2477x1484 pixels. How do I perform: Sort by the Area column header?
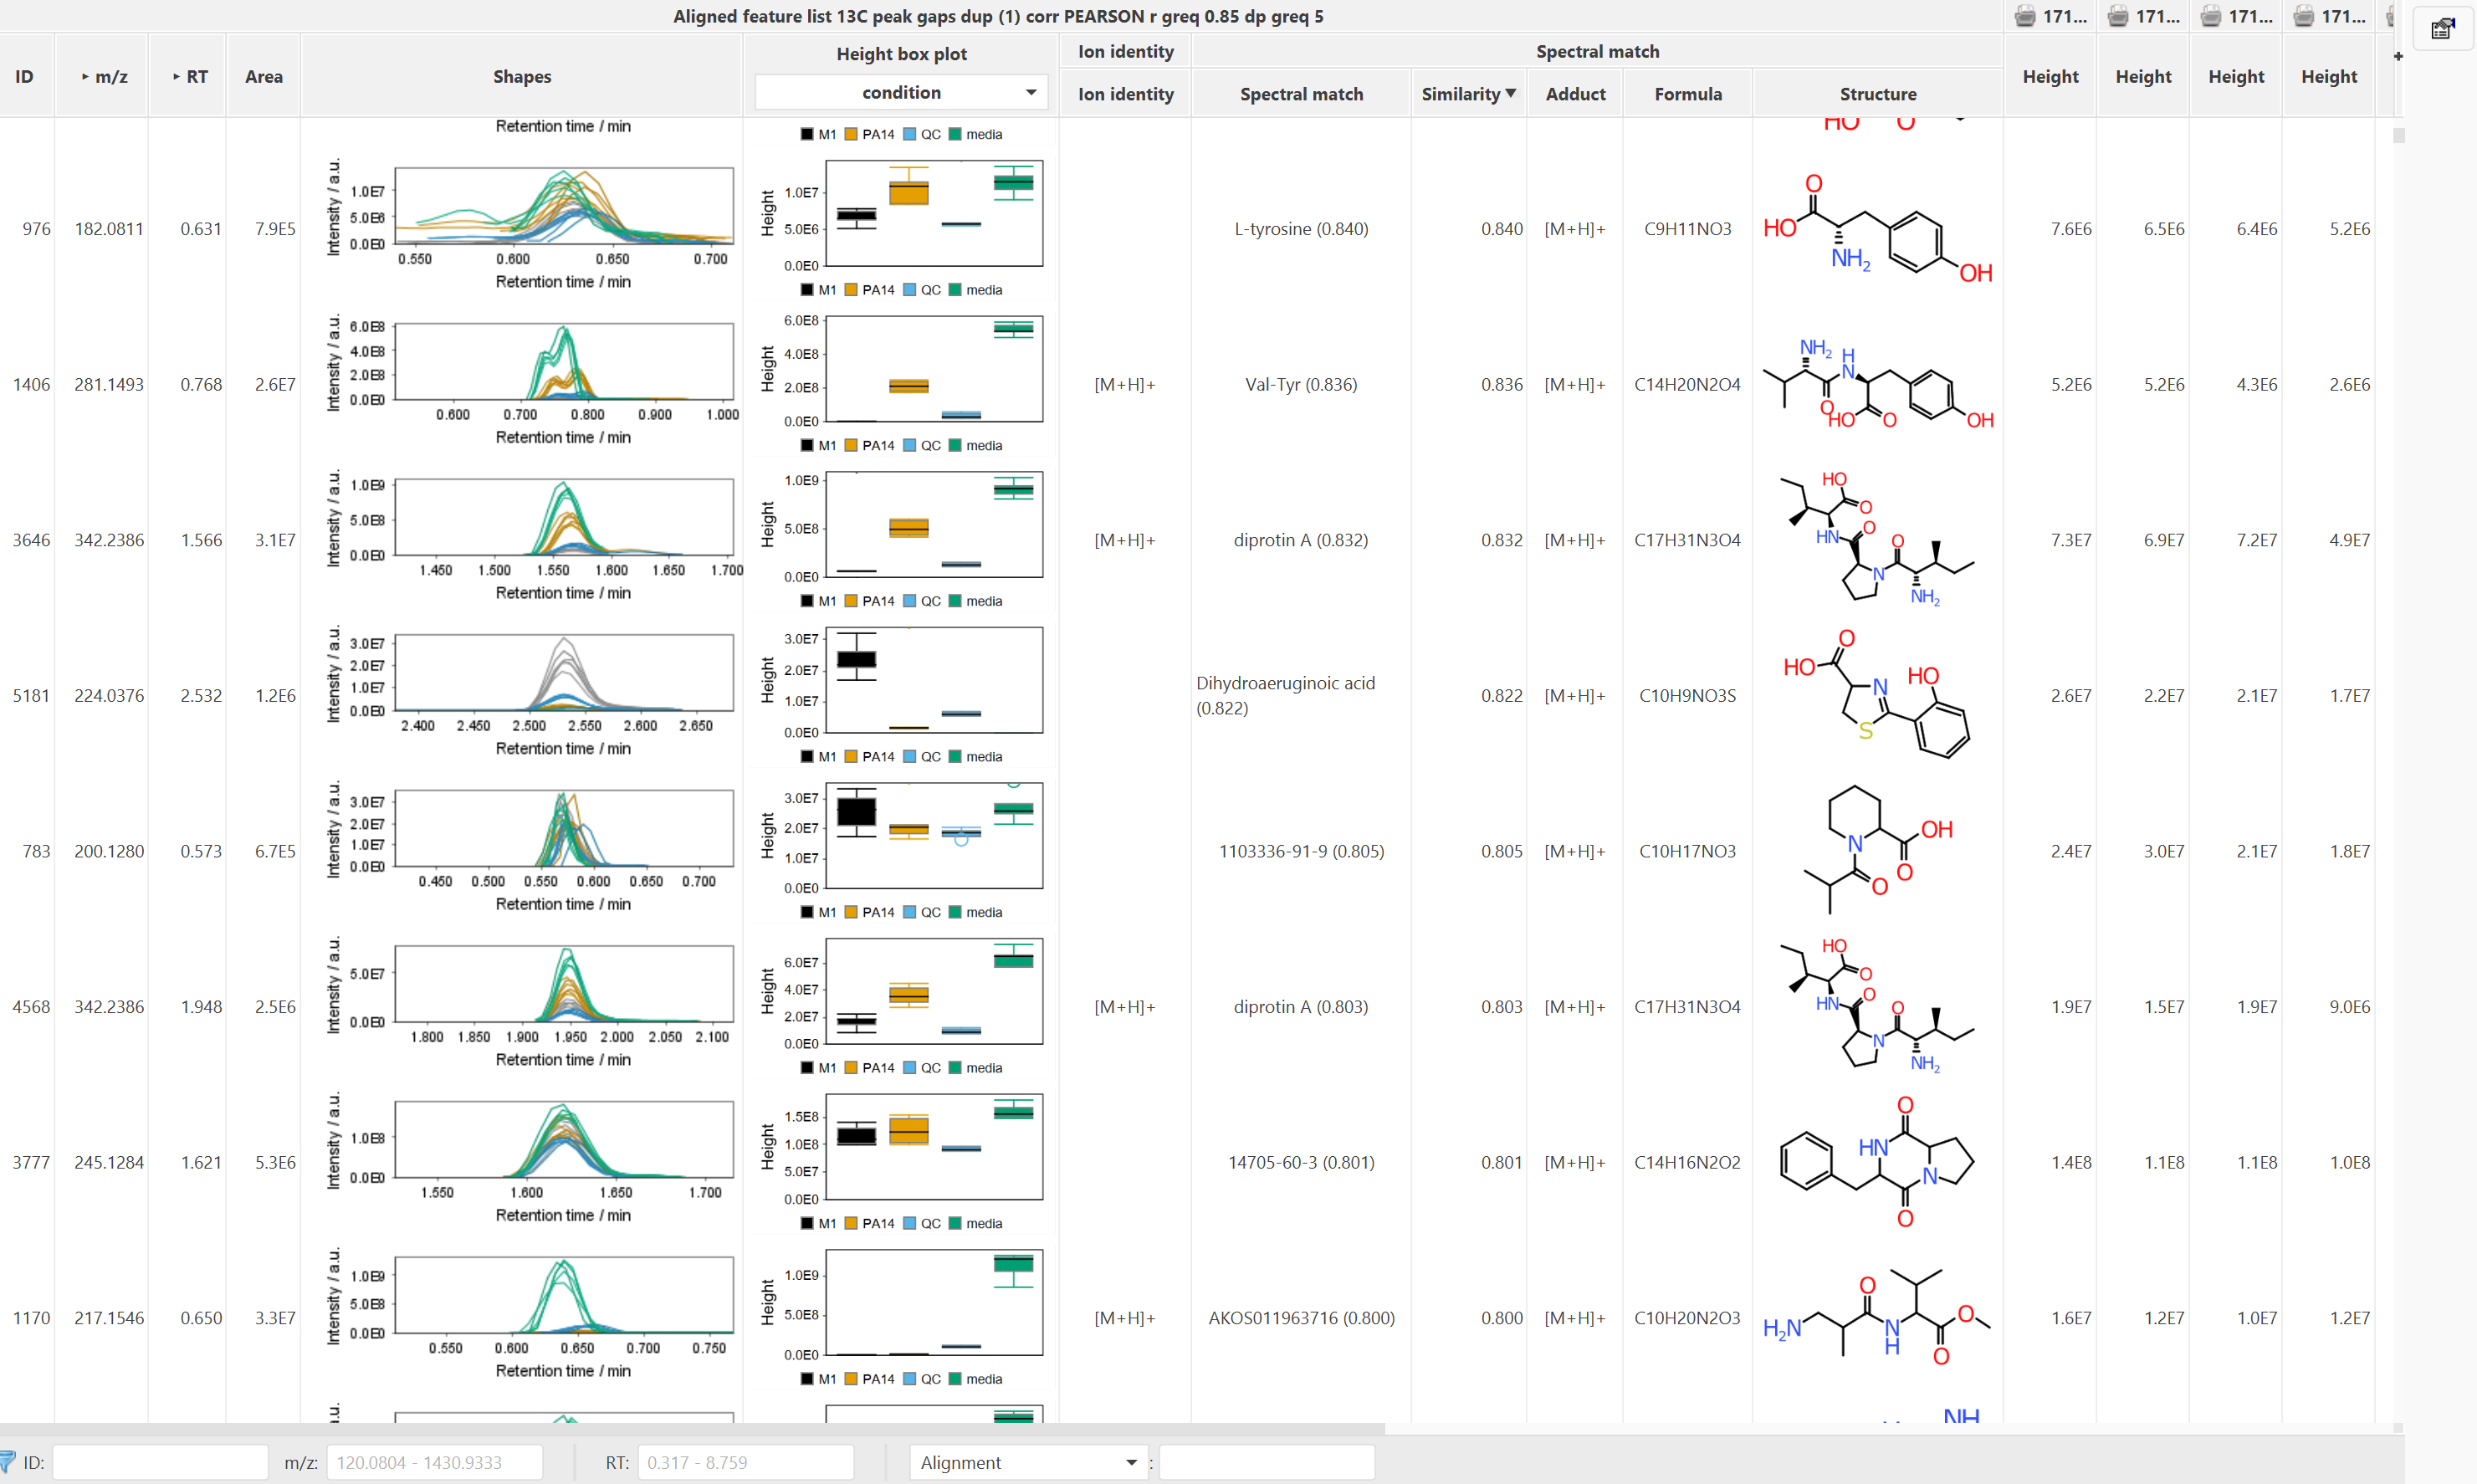pyautogui.click(x=263, y=77)
